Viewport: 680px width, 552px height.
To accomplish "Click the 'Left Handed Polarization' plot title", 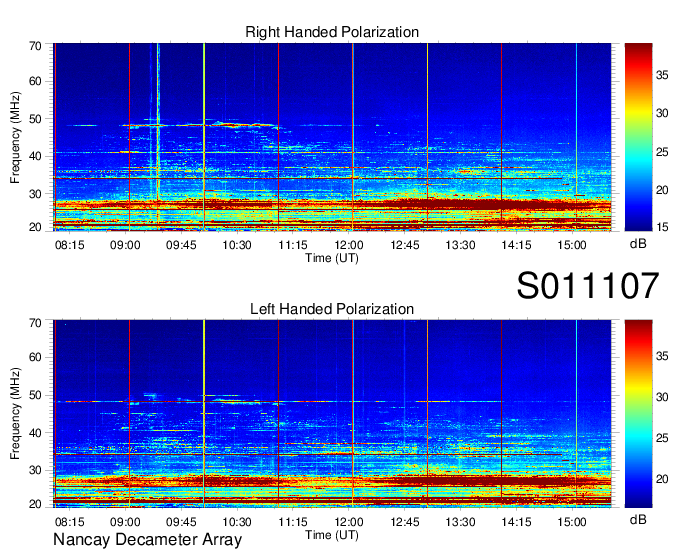I will pos(332,309).
